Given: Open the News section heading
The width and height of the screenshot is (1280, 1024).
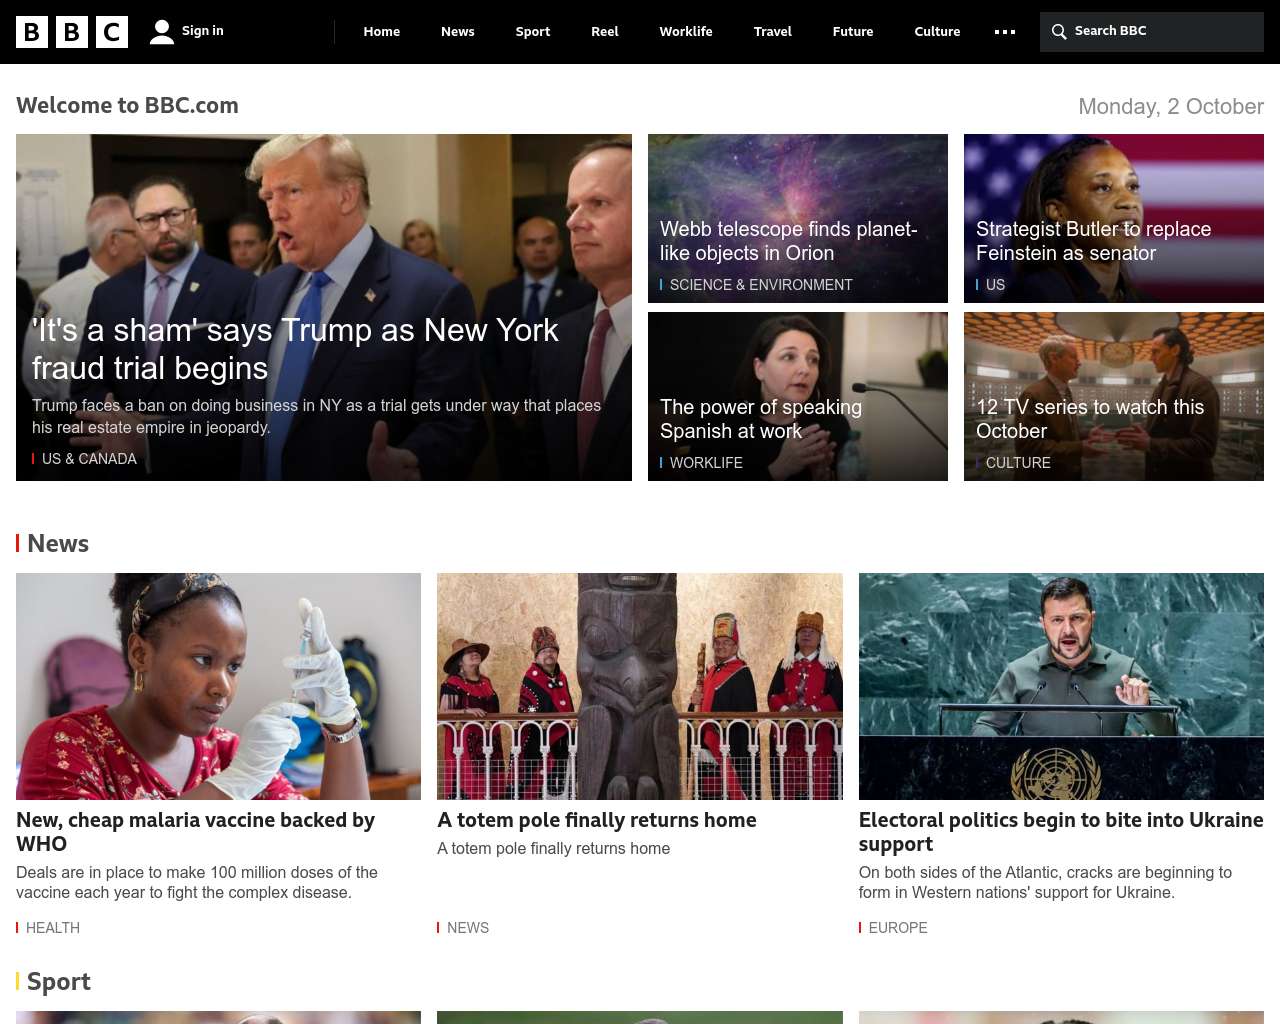Looking at the screenshot, I should point(58,543).
